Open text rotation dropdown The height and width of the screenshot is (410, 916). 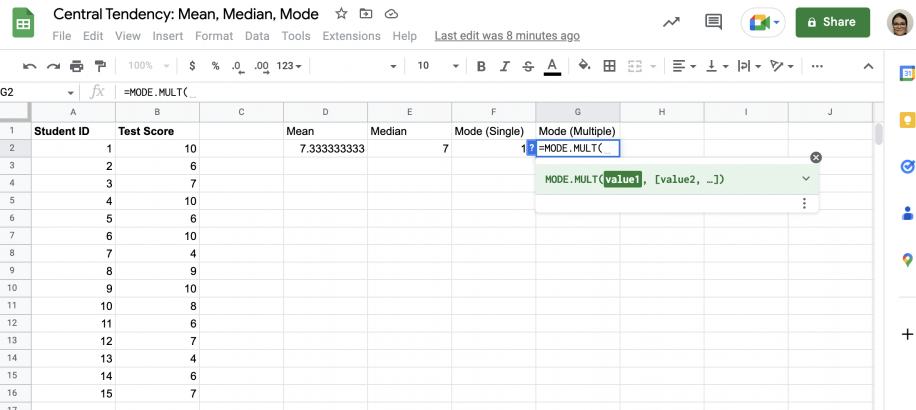click(783, 66)
